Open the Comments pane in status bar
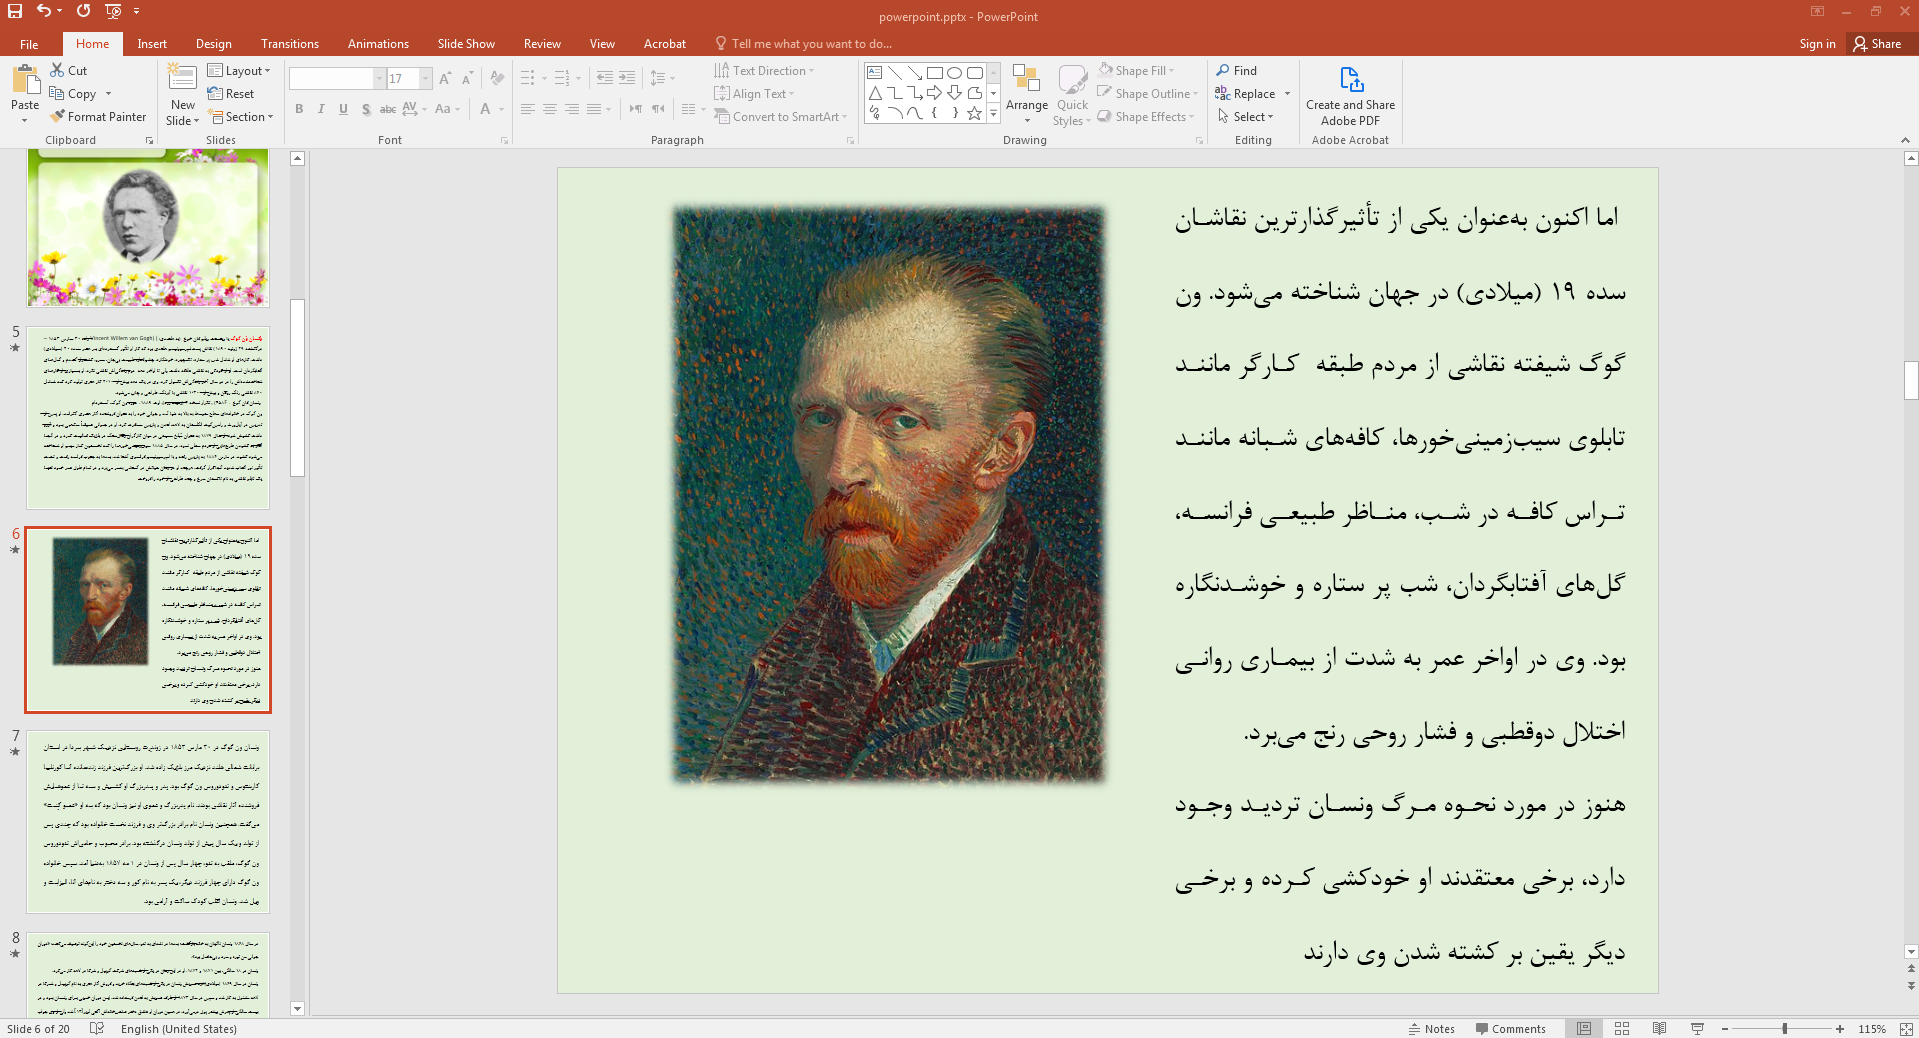 tap(1510, 1029)
